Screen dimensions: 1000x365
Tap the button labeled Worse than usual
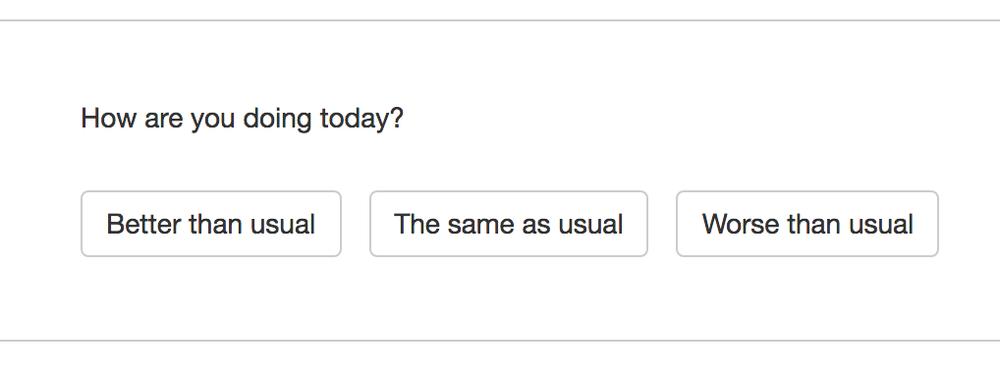tap(807, 224)
